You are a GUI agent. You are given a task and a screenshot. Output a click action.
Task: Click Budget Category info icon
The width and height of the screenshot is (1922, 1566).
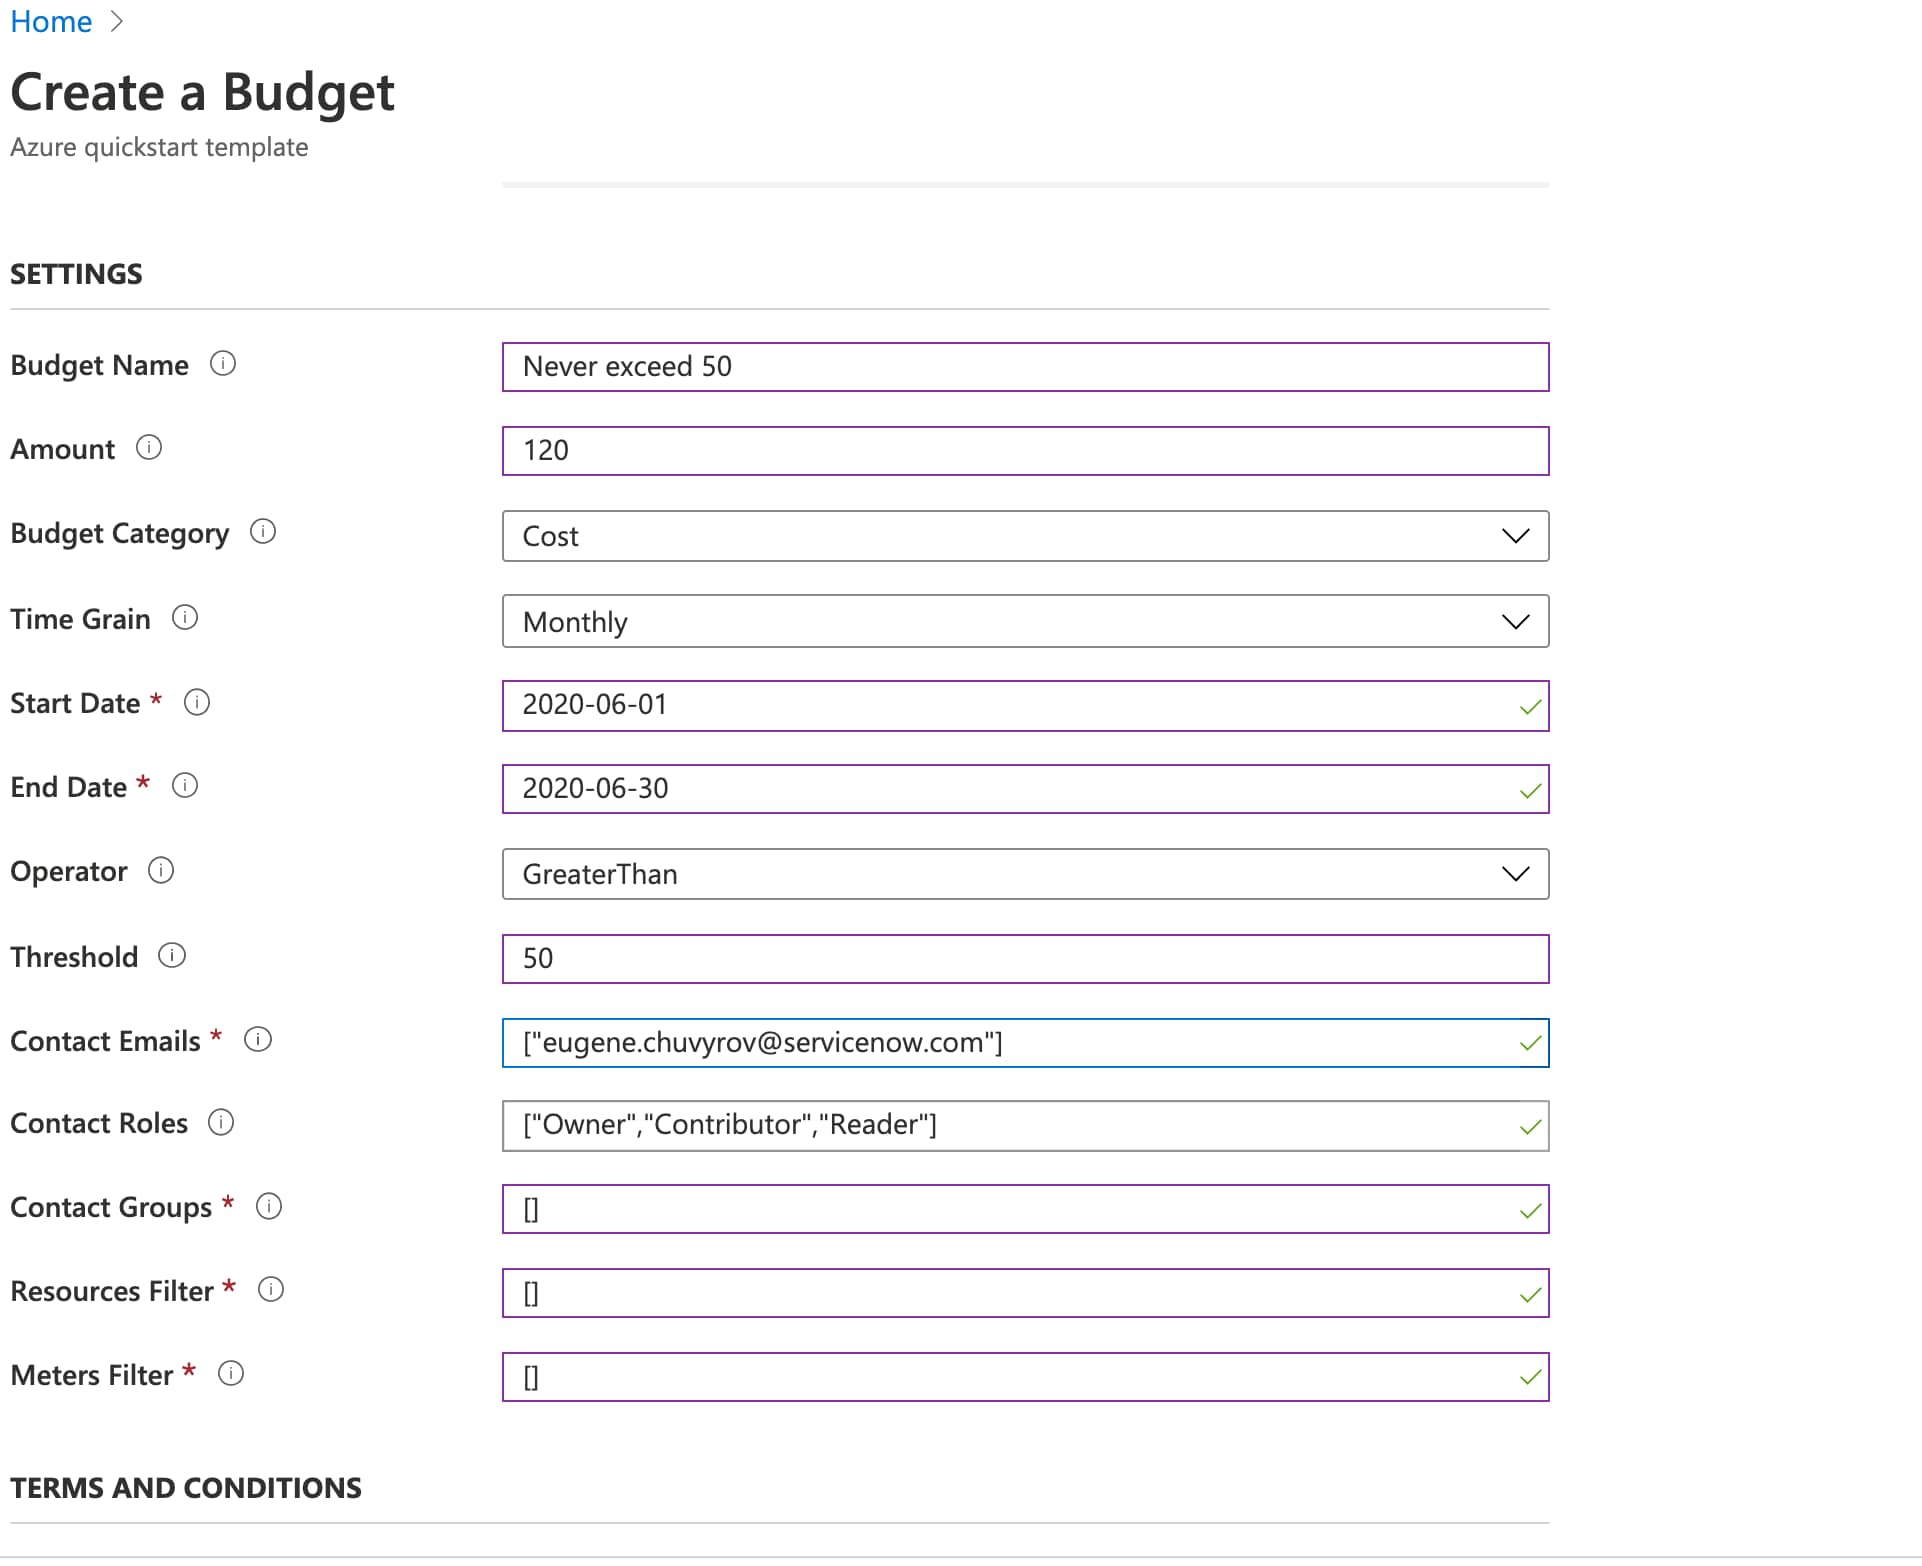263,532
